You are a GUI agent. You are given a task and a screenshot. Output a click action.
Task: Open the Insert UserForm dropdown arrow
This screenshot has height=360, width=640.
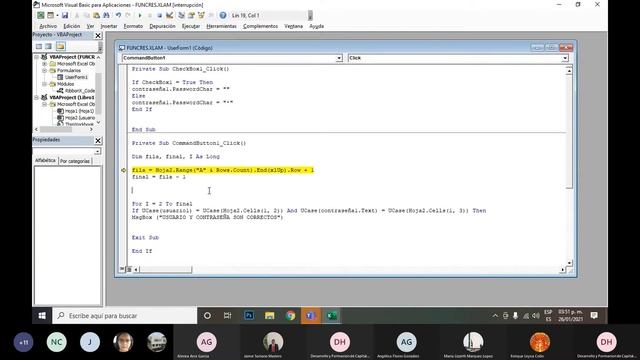coord(57,16)
